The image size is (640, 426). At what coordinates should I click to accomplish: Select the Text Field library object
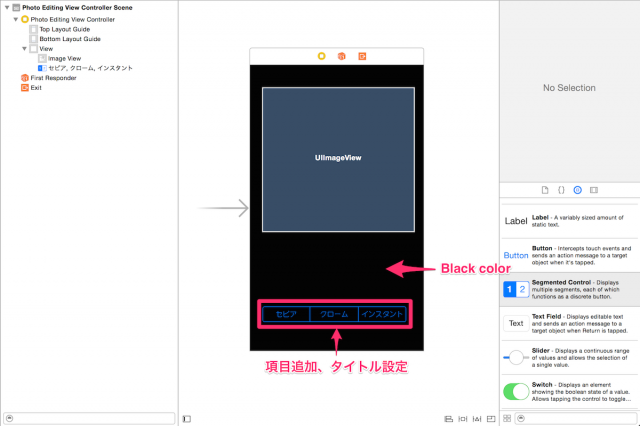coord(570,324)
